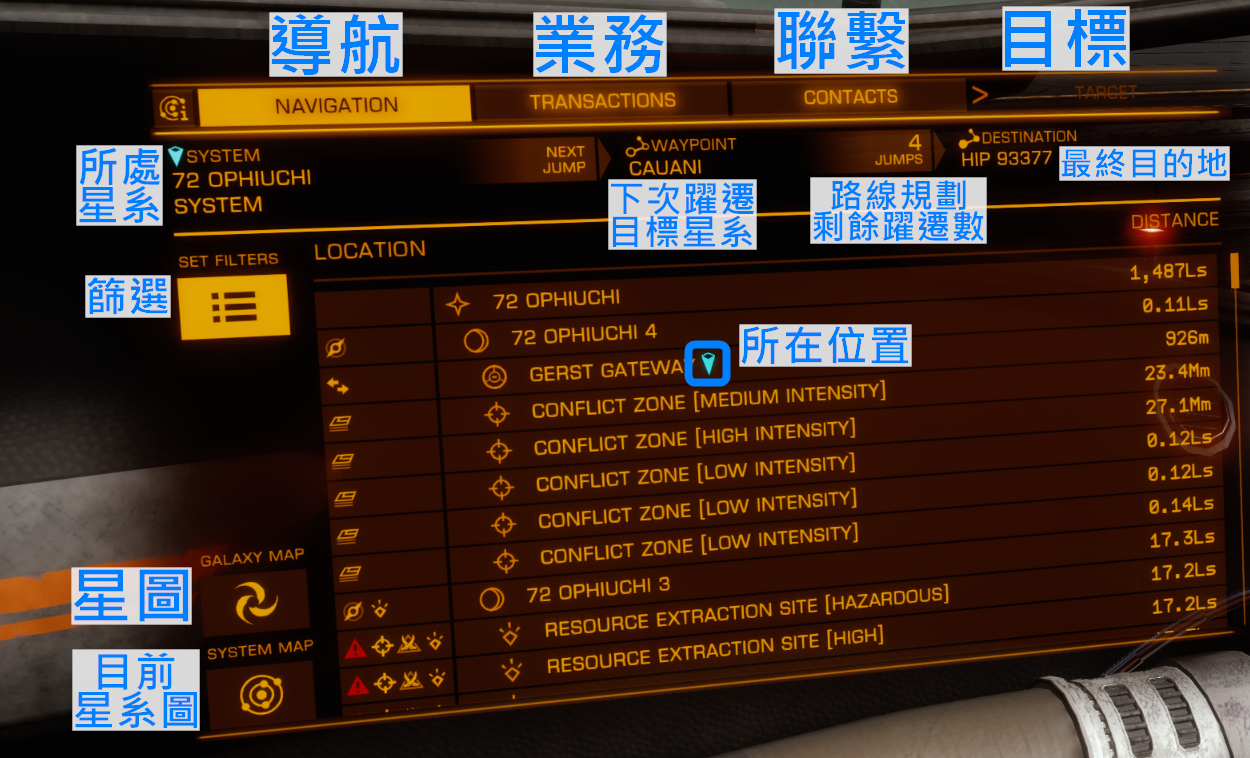Click the crosshair icon of Medium Intensity conflict zone
This screenshot has width=1250, height=758.
[x=495, y=413]
